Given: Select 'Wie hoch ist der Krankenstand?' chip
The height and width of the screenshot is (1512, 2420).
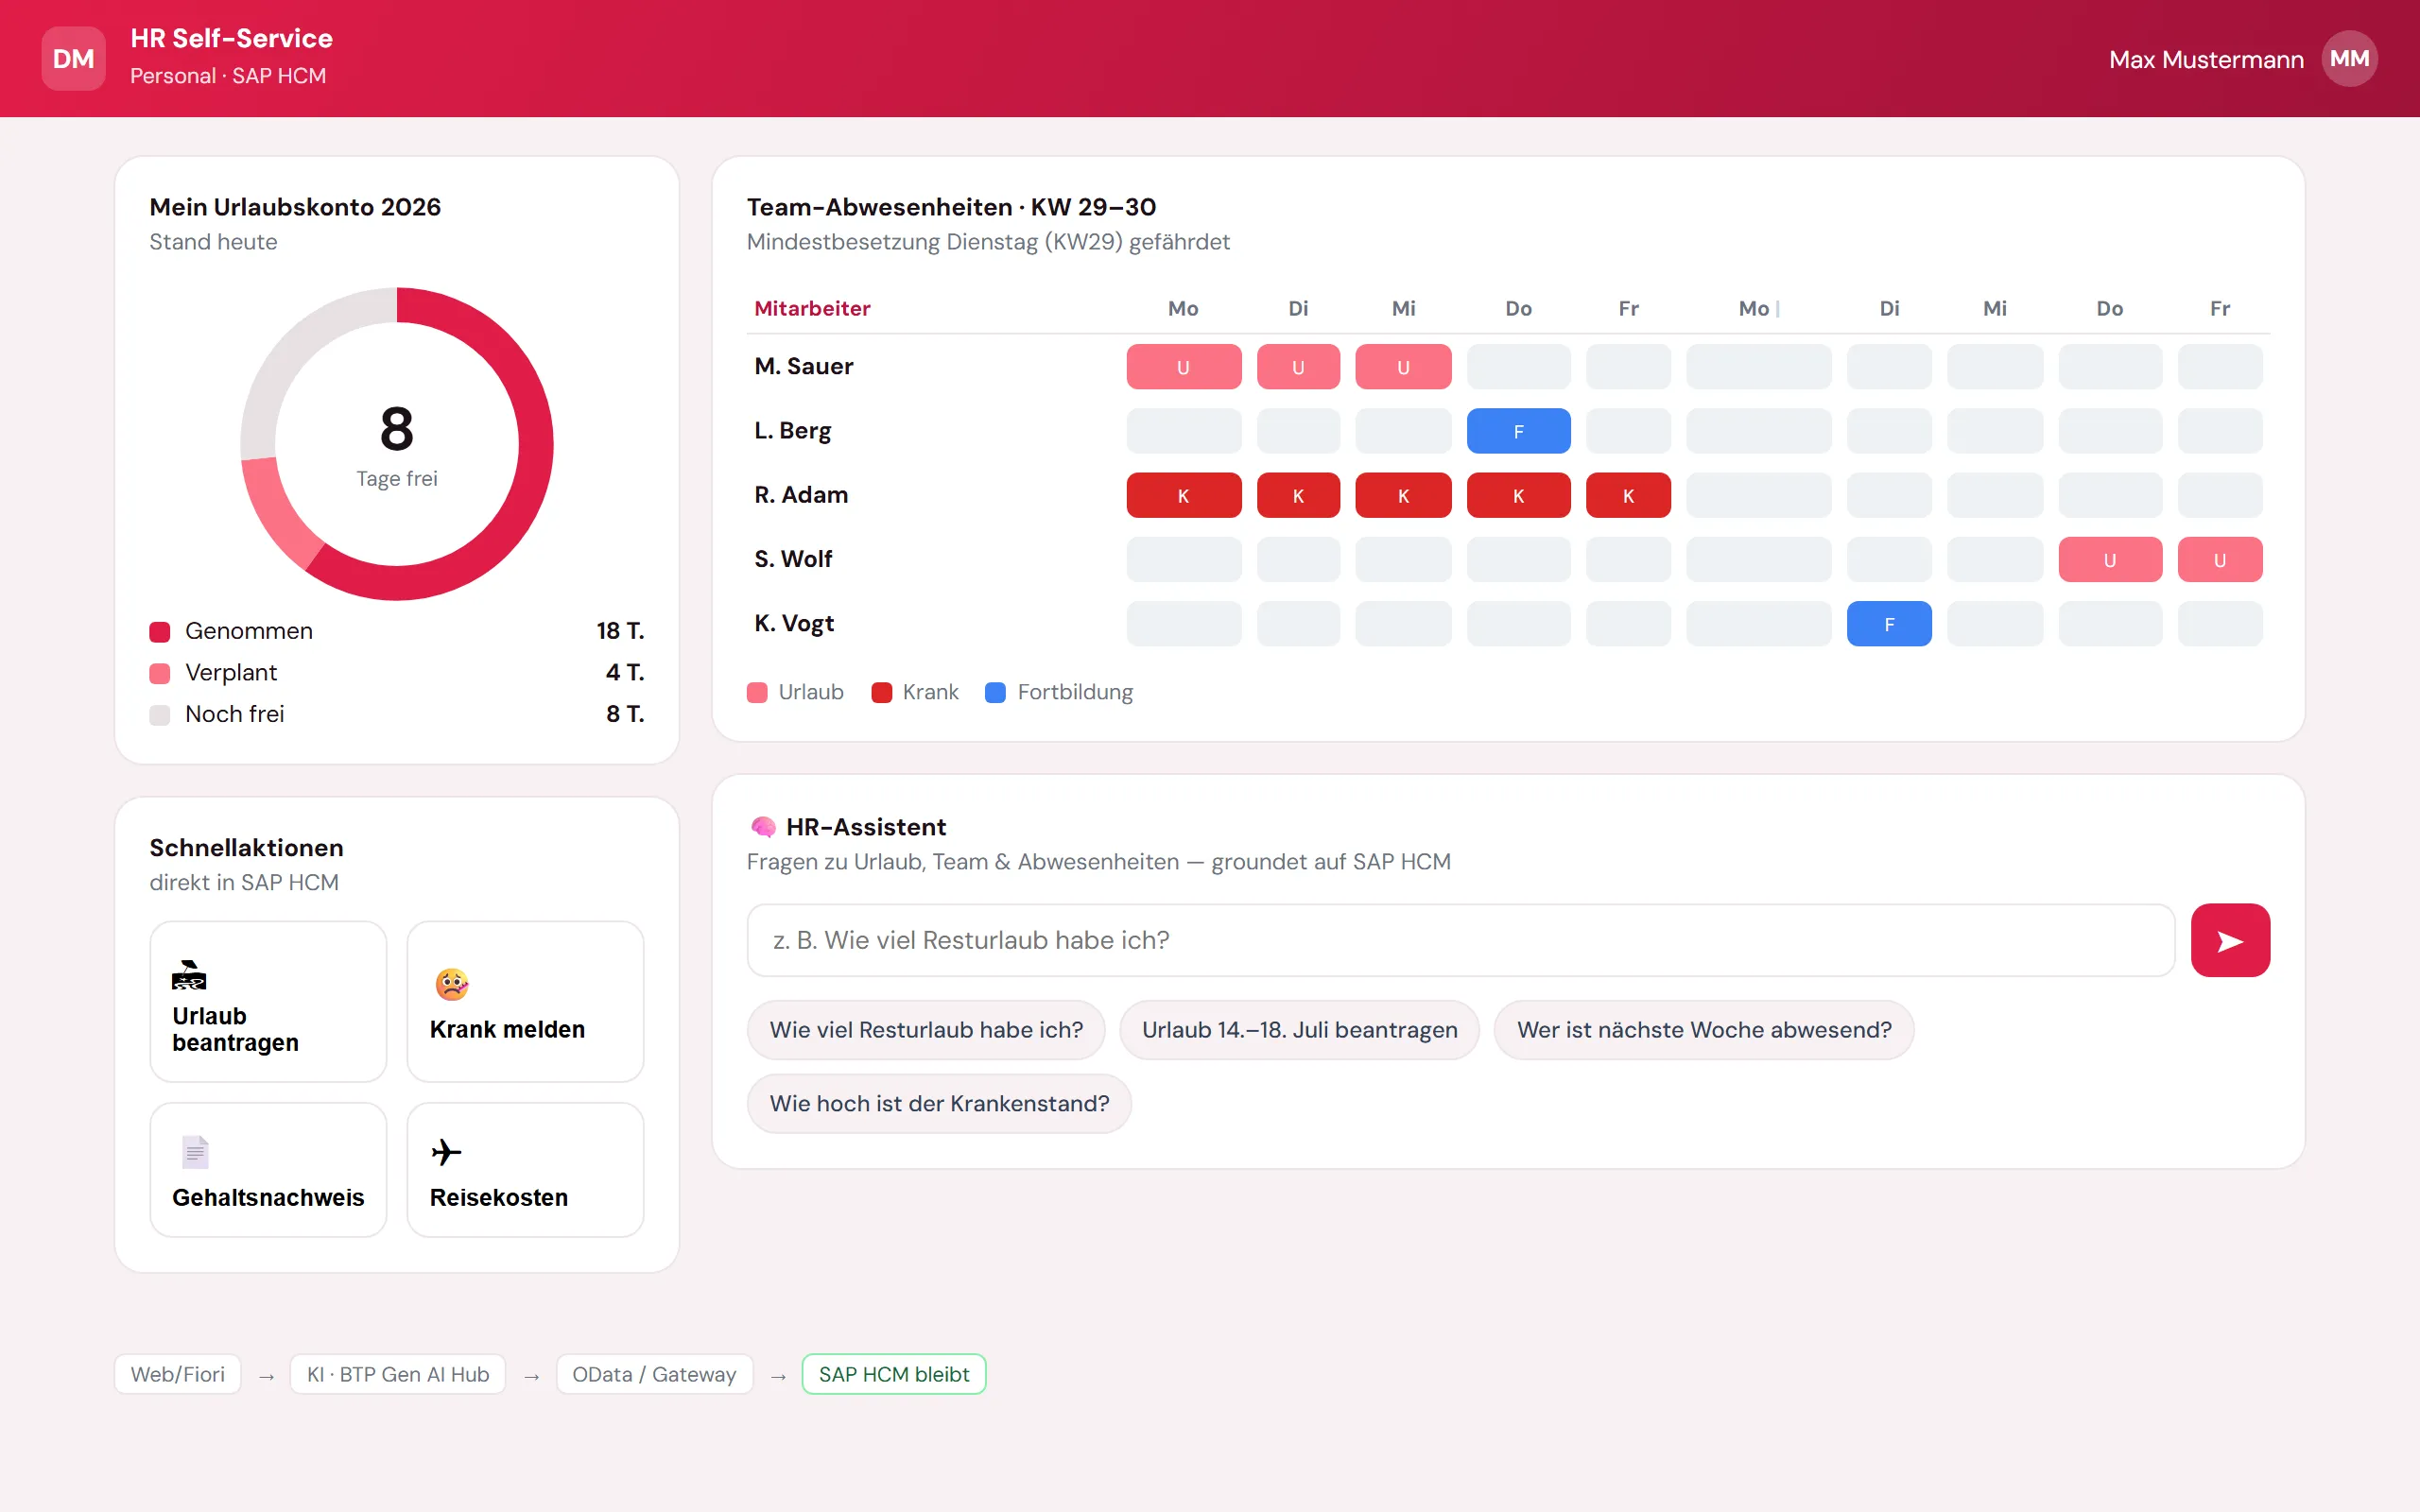Looking at the screenshot, I should coord(939,1104).
